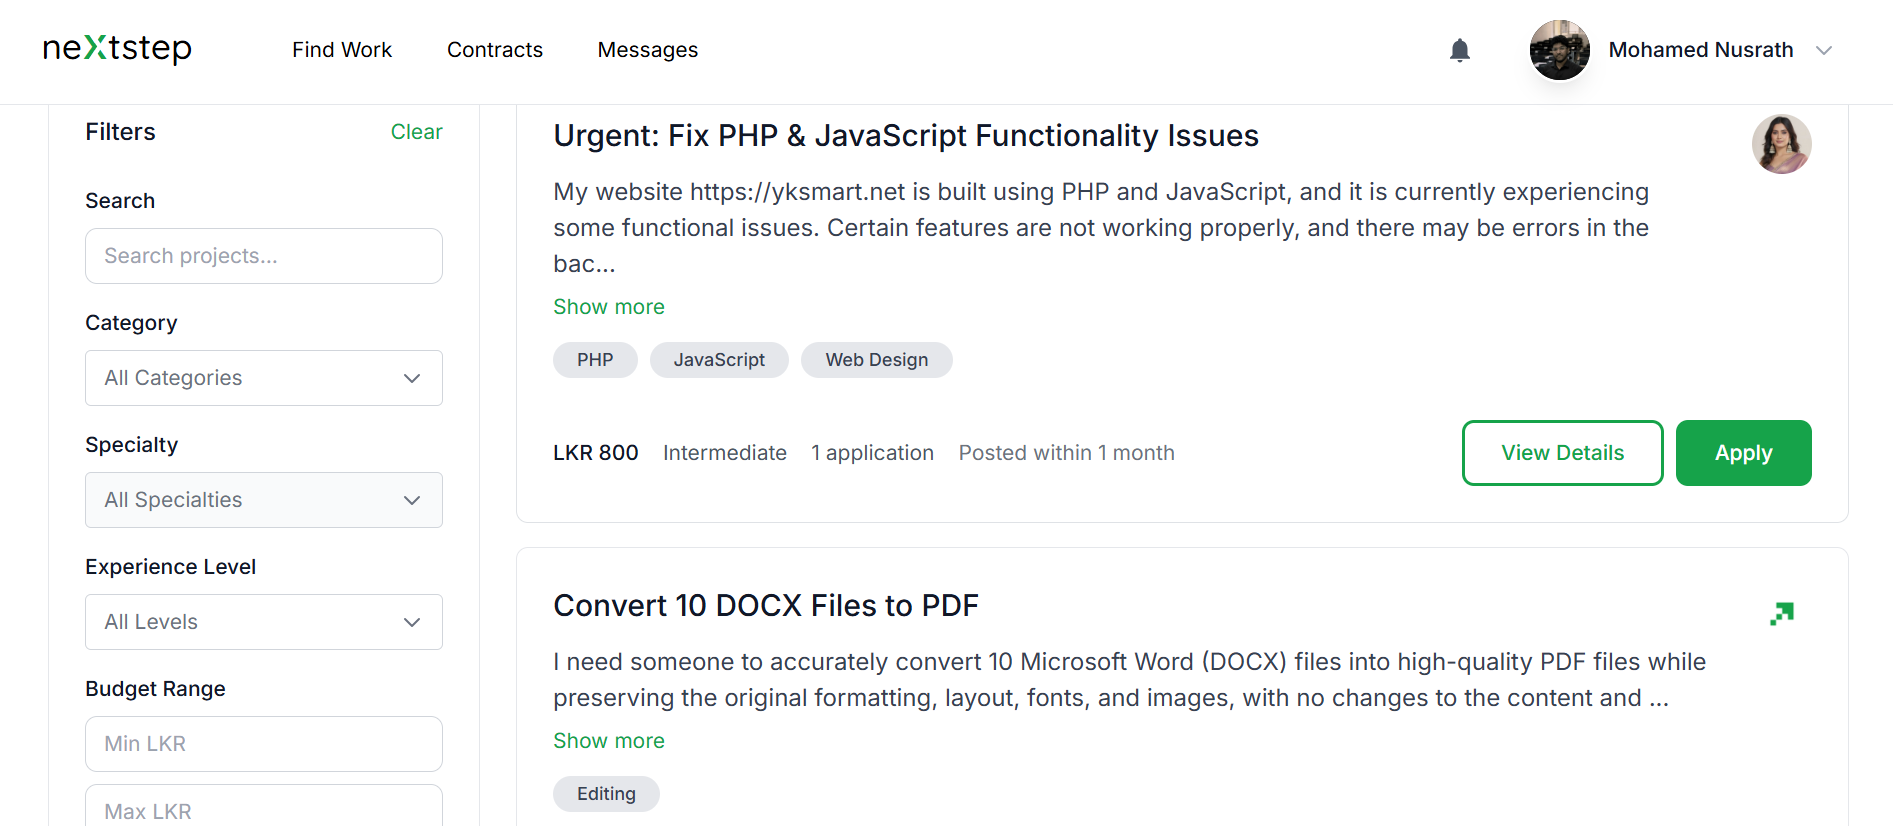
Task: Clear all filters
Action: tap(416, 132)
